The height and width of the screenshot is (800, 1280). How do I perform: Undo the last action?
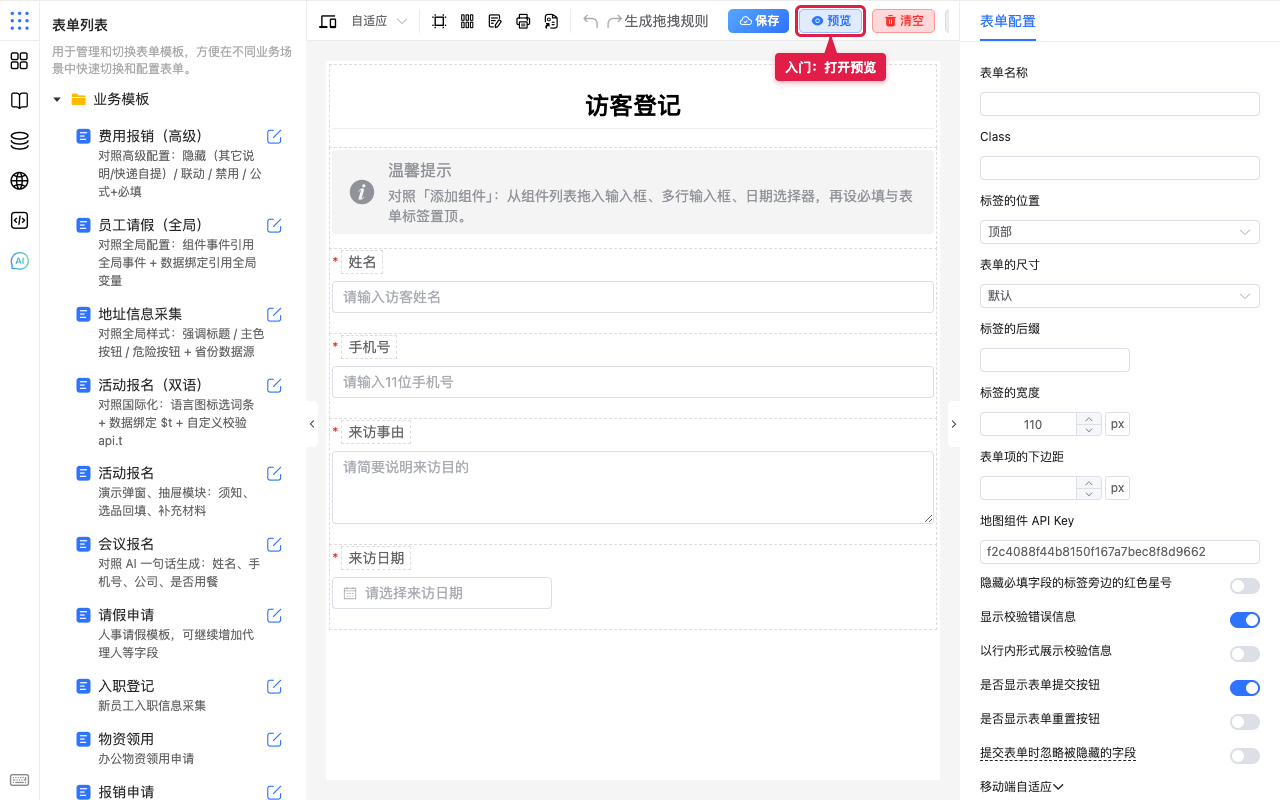pyautogui.click(x=591, y=21)
